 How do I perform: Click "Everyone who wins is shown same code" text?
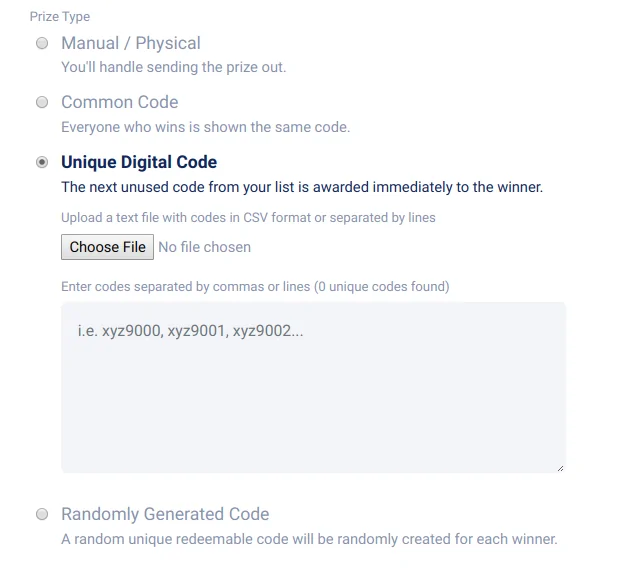coord(205,127)
